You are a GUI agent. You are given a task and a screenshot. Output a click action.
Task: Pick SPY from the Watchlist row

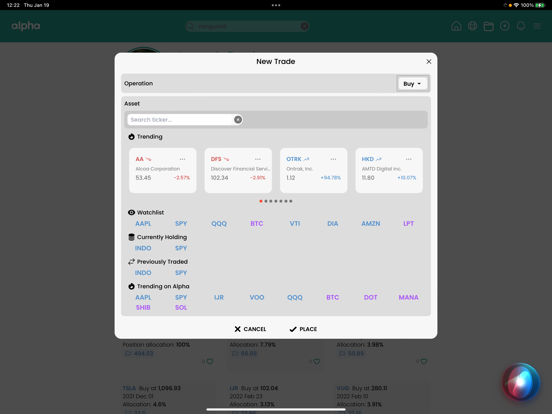click(181, 224)
